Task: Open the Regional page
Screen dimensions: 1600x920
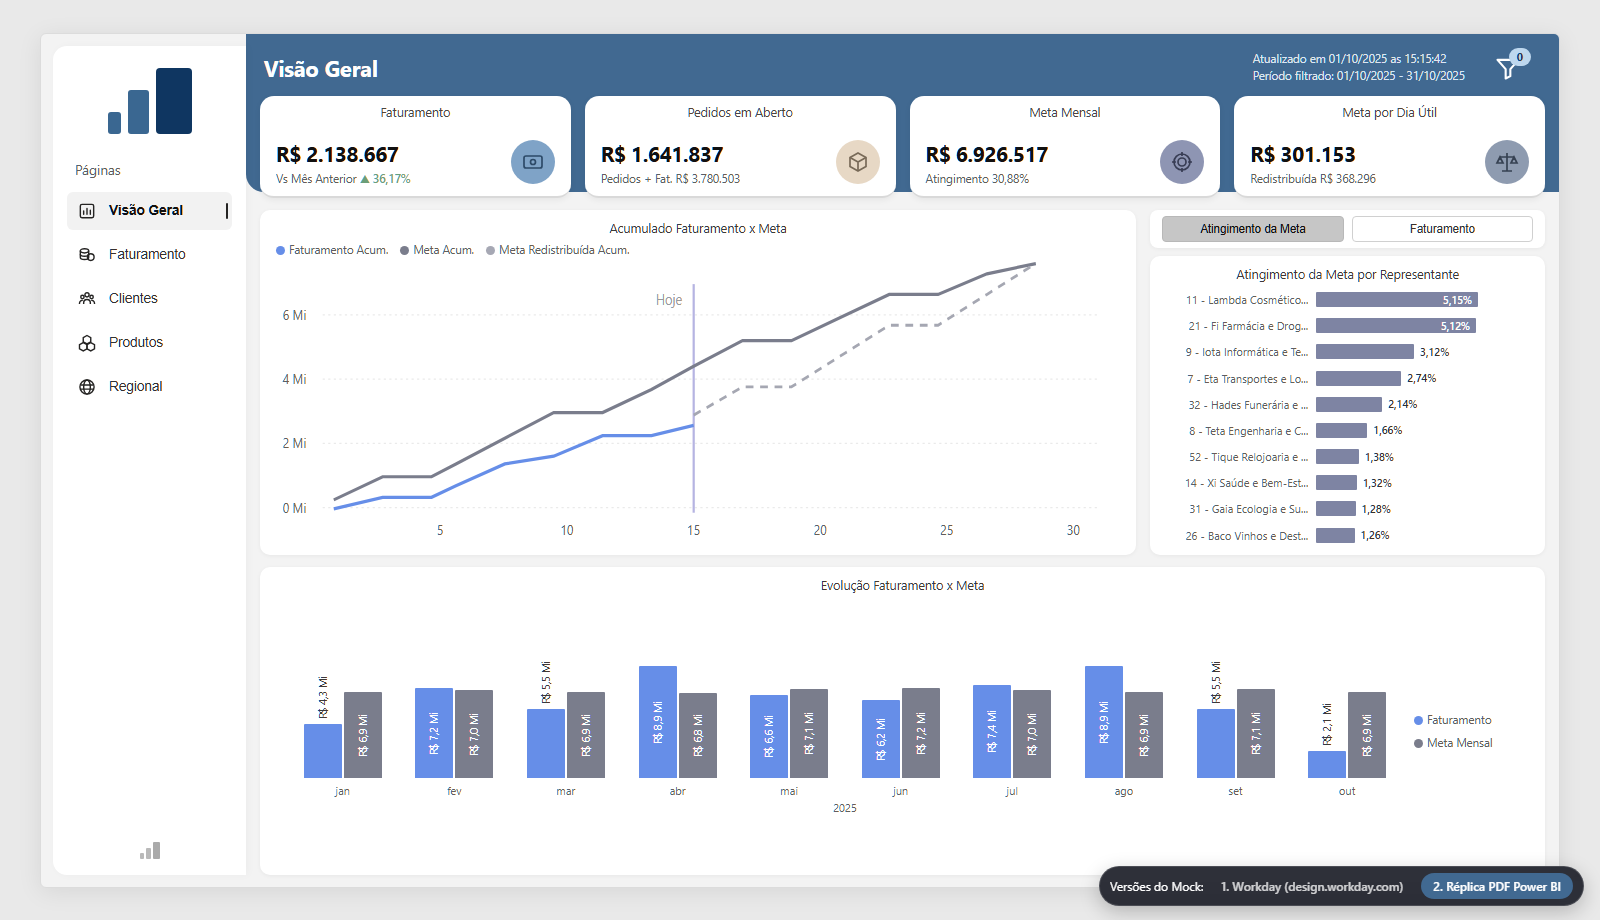Action: [149, 387]
